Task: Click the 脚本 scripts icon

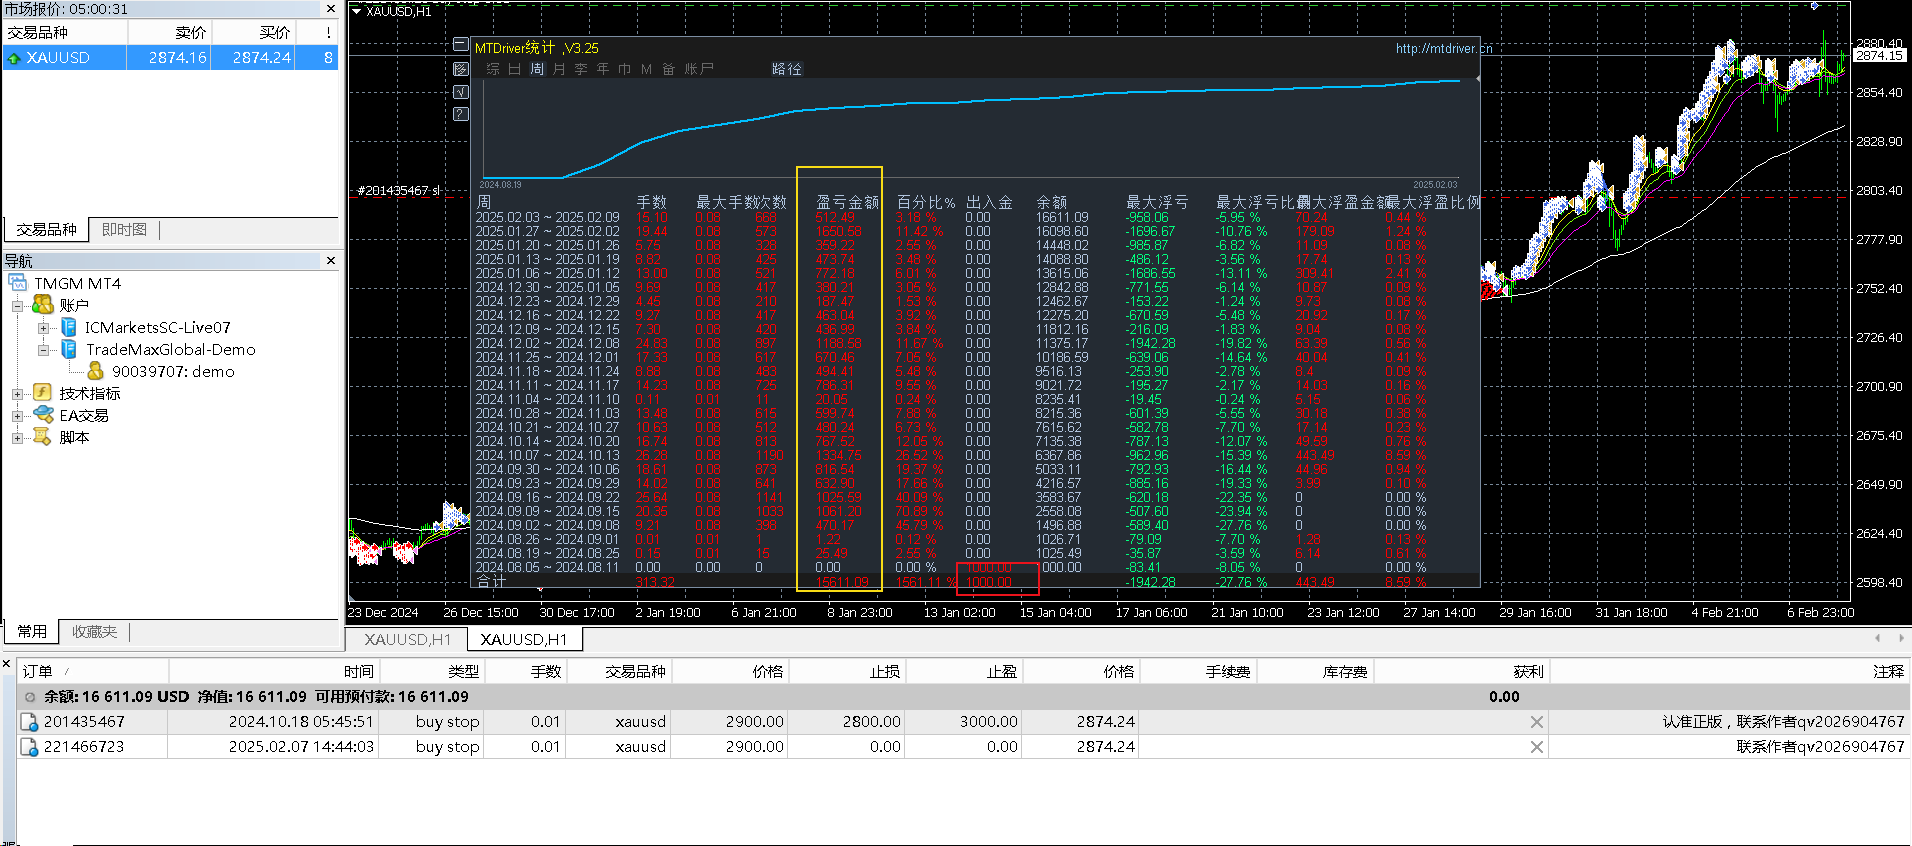Action: (x=43, y=437)
